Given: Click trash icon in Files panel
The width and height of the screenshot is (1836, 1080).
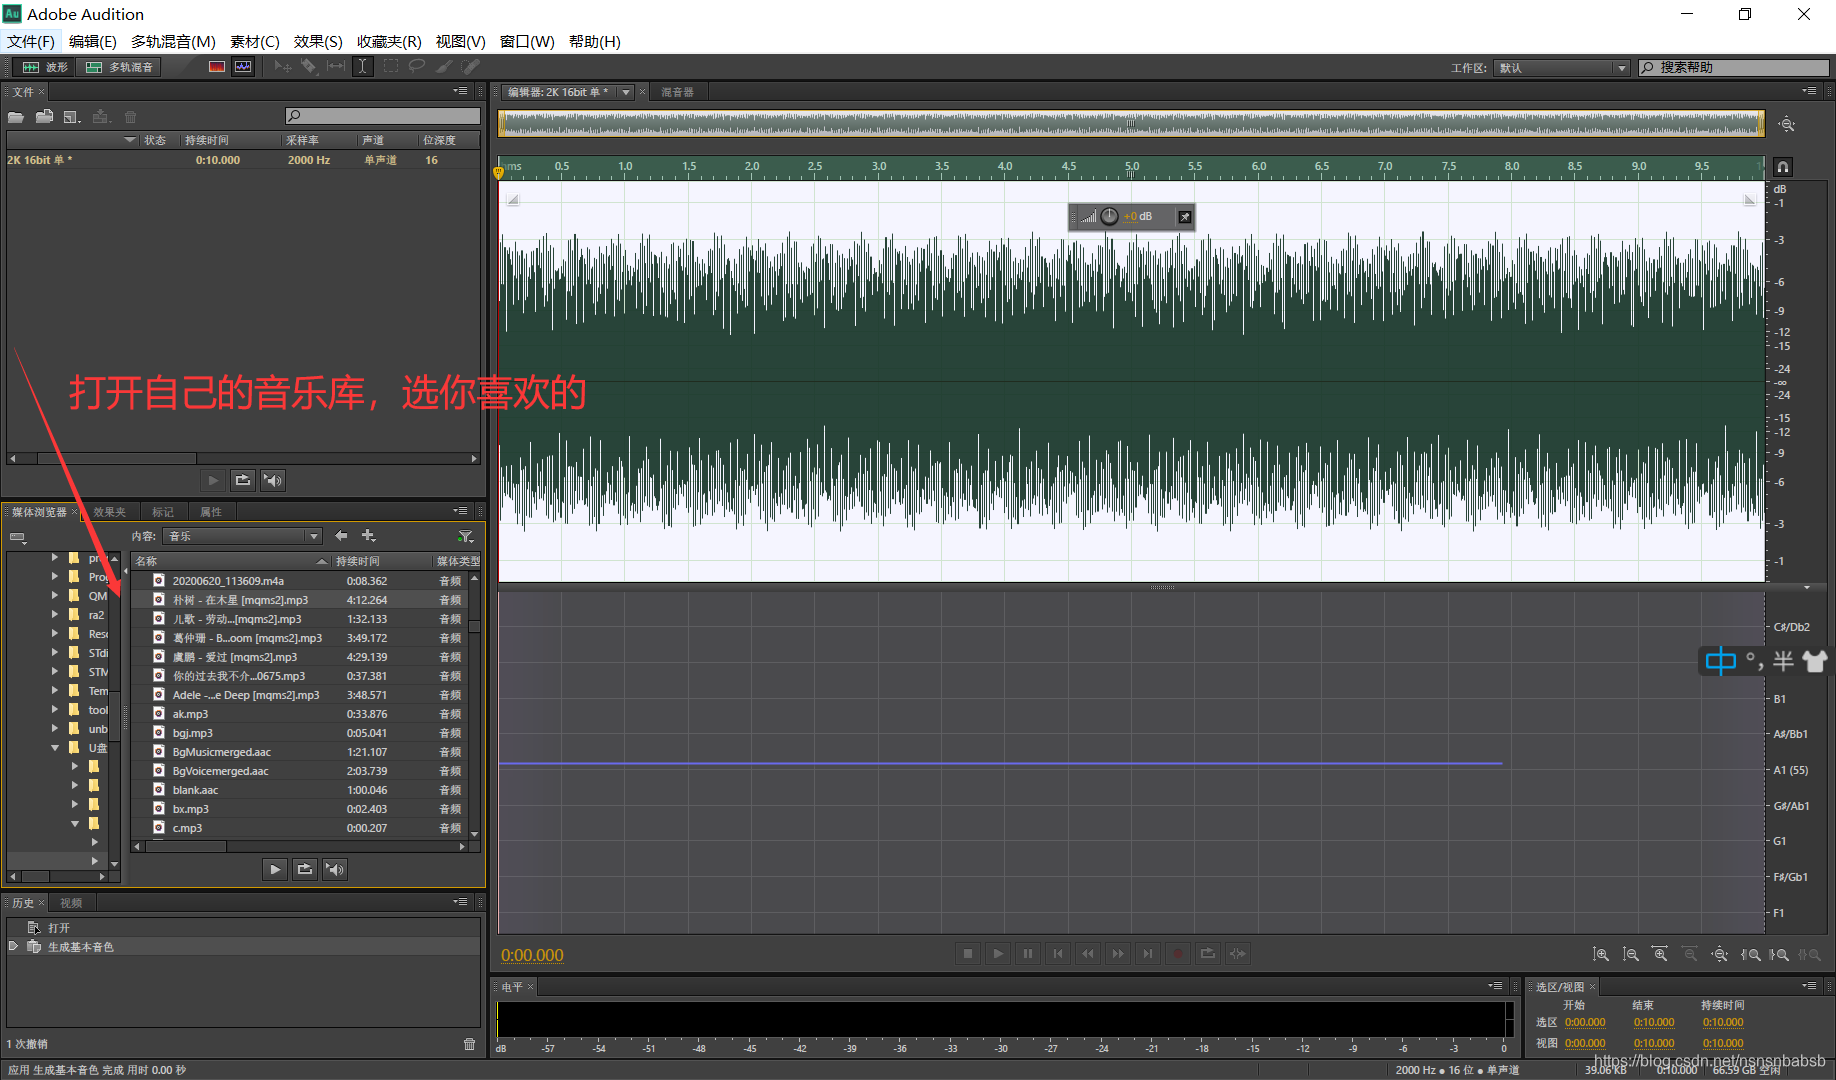Looking at the screenshot, I should (130, 117).
